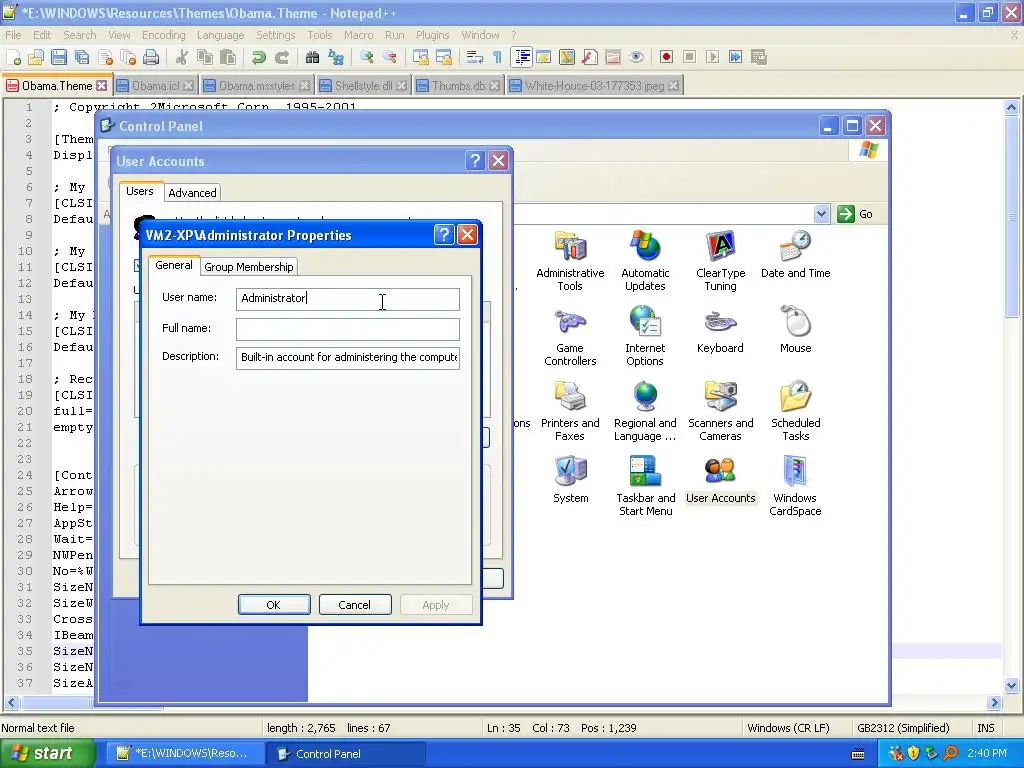Screen dimensions: 1024x768
Task: Click Run Macro Multiple Times icon
Action: click(735, 57)
